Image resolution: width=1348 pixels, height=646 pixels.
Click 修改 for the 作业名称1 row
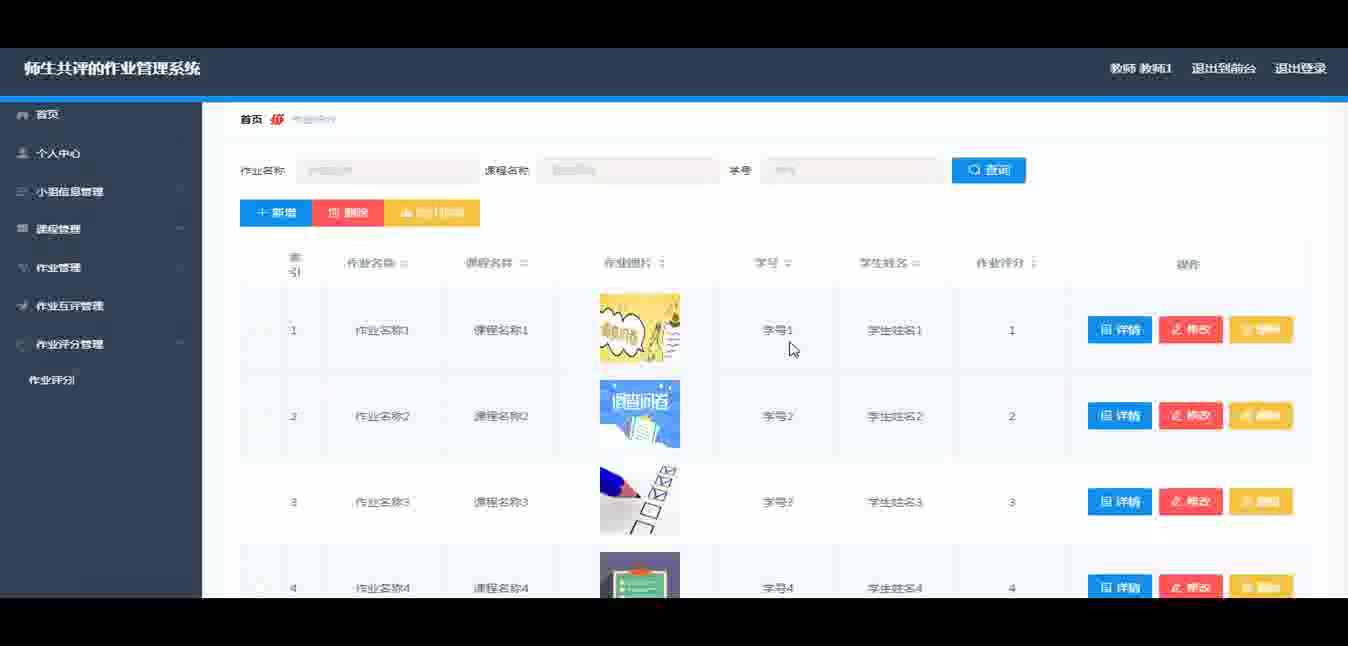pos(1191,330)
